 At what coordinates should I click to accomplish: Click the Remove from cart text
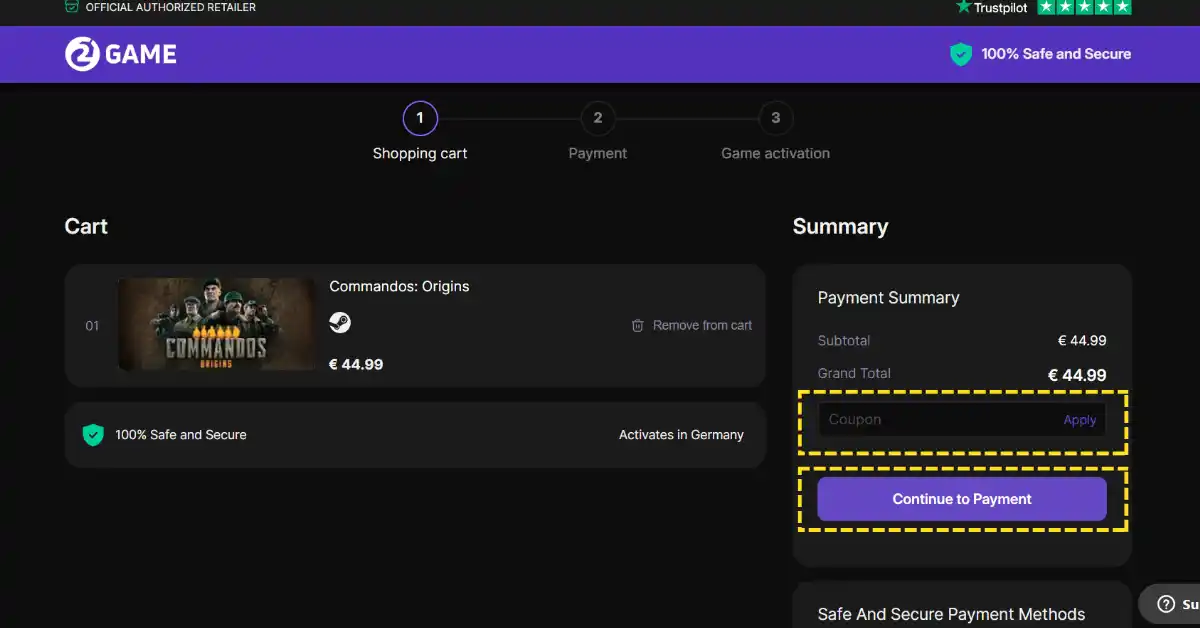702,325
